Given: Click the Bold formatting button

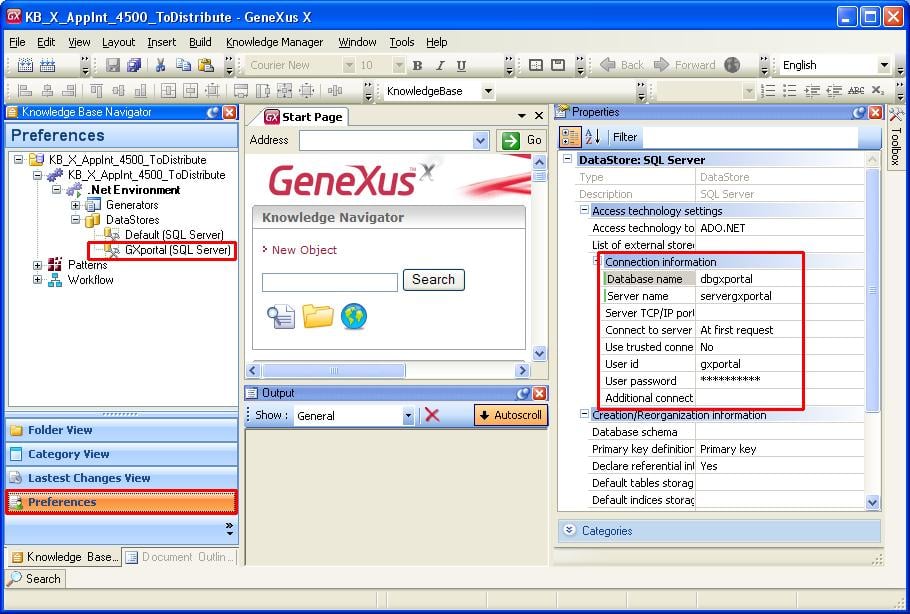Looking at the screenshot, I should [417, 66].
